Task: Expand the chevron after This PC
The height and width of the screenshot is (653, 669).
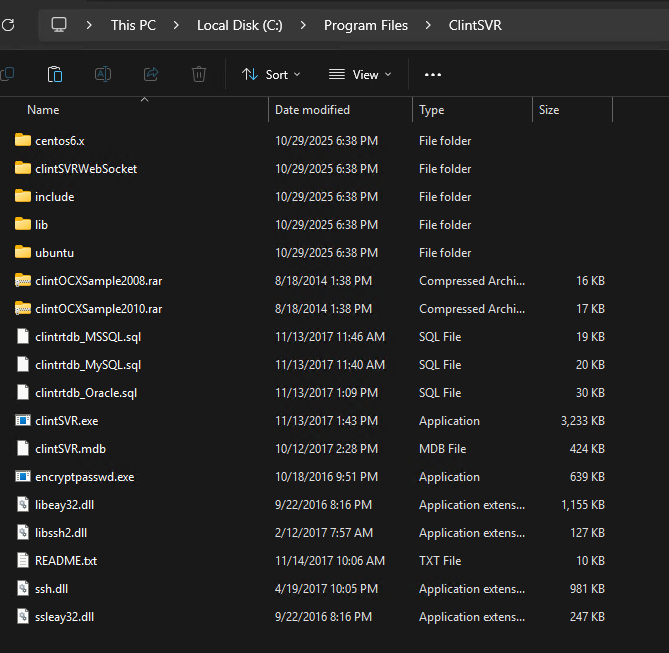Action: (176, 25)
